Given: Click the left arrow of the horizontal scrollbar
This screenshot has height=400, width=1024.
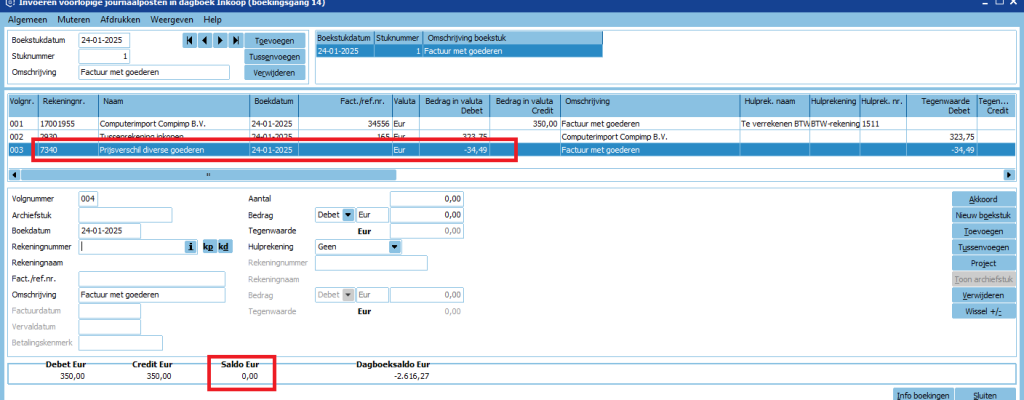Looking at the screenshot, I should (x=14, y=174).
